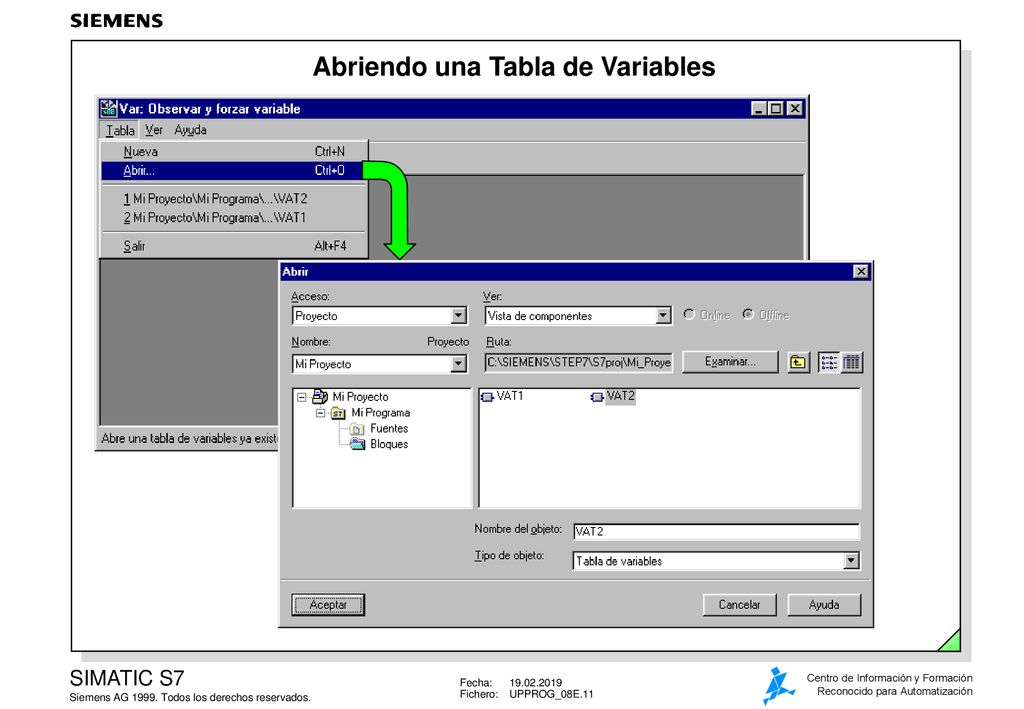Open recent file 1 ...VAT2
Screen dimensions: 1024x709
tap(234, 198)
